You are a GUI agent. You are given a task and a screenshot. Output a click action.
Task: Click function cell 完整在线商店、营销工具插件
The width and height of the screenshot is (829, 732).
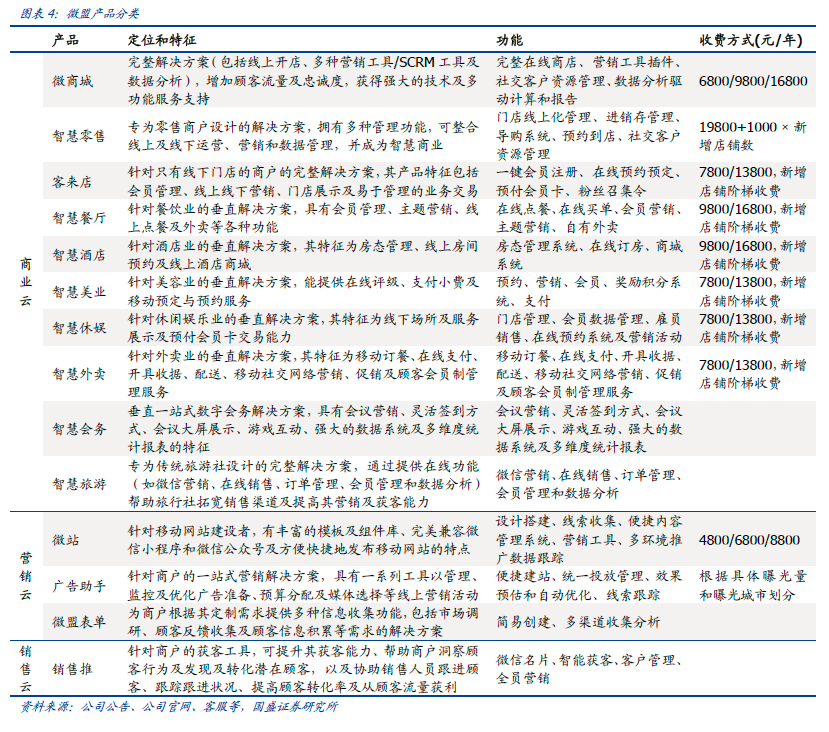click(589, 80)
